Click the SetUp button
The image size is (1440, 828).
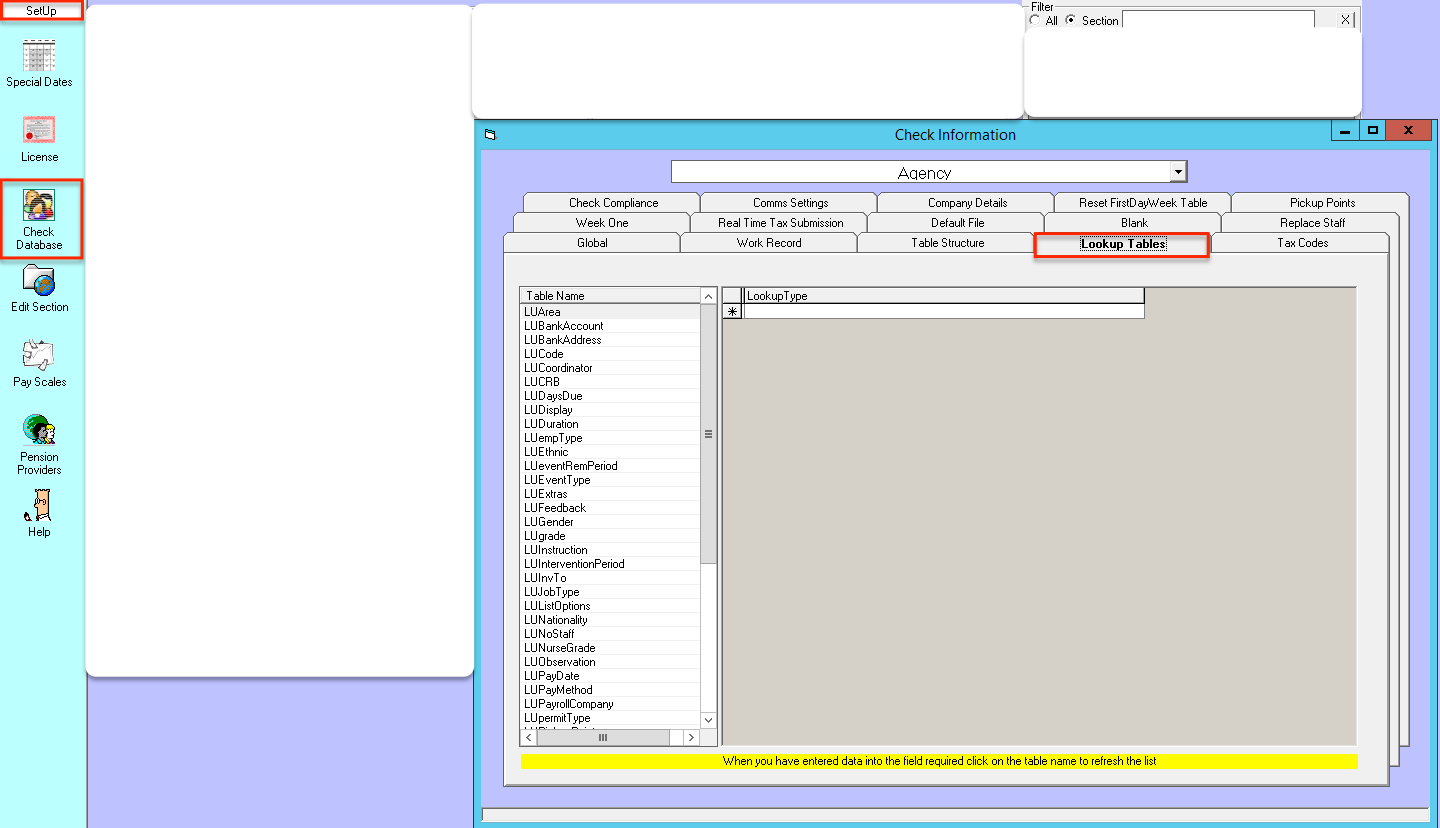41,11
